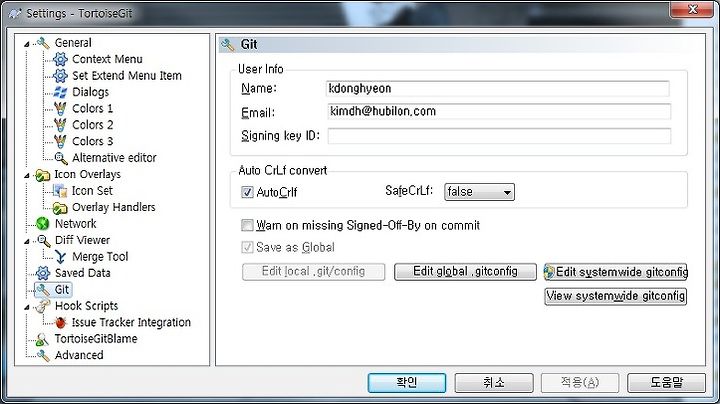
Task: Click the General wrench icon in tree
Action: [43, 43]
